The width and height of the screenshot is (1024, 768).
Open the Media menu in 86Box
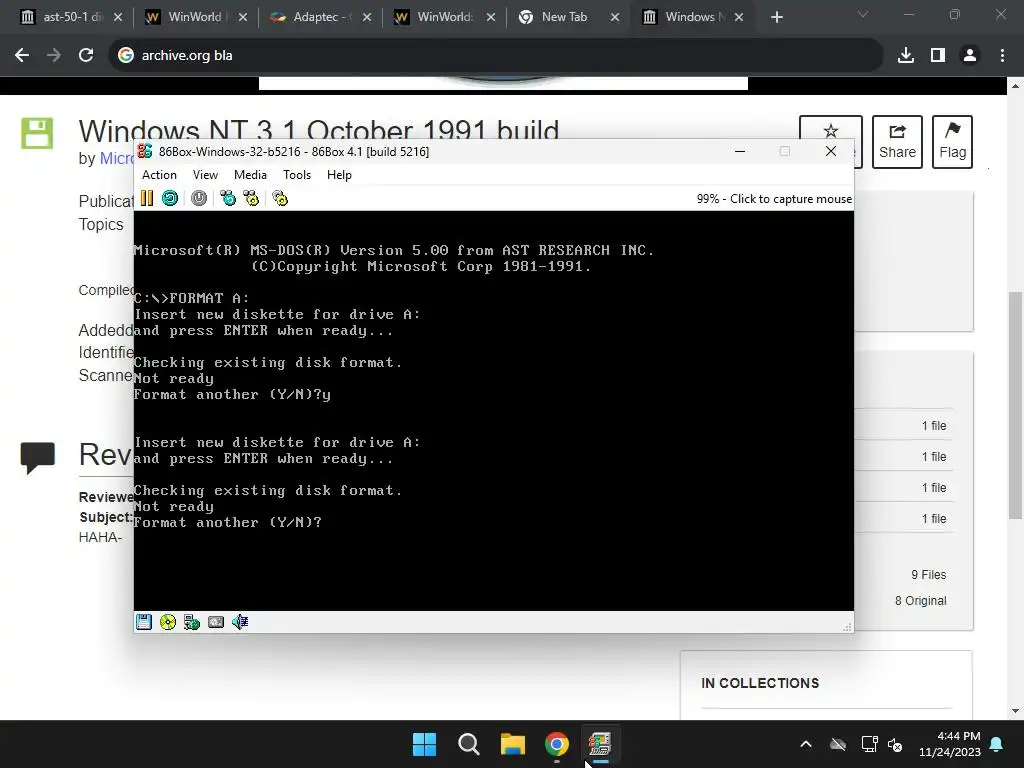(x=250, y=174)
